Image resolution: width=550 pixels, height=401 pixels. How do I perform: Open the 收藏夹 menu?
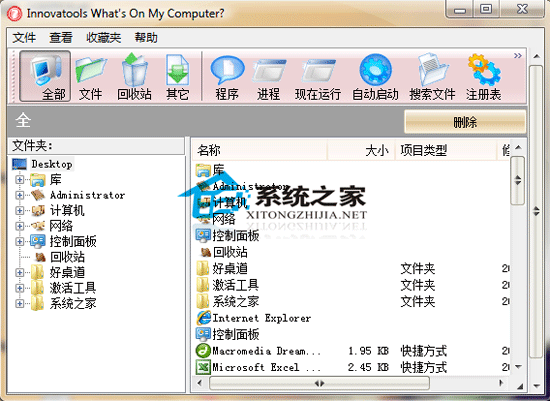point(103,37)
